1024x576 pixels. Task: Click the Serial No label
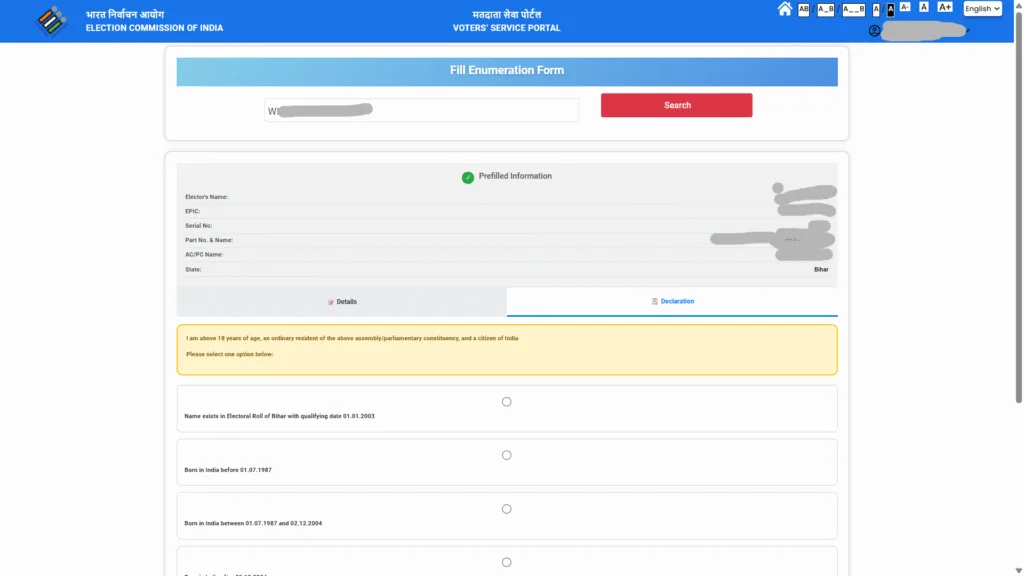(x=199, y=225)
